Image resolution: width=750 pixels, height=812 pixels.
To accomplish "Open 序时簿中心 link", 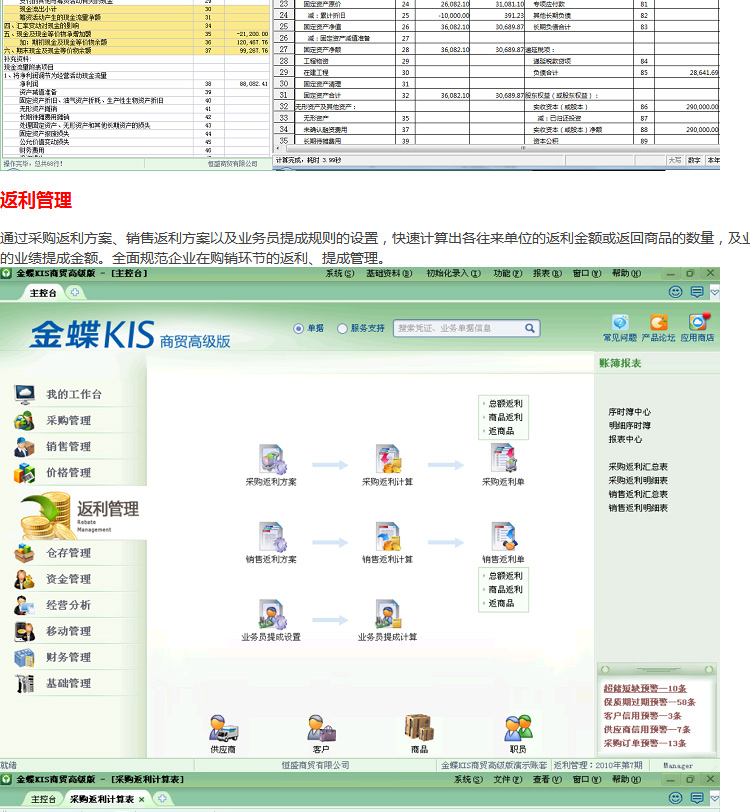I will click(629, 412).
